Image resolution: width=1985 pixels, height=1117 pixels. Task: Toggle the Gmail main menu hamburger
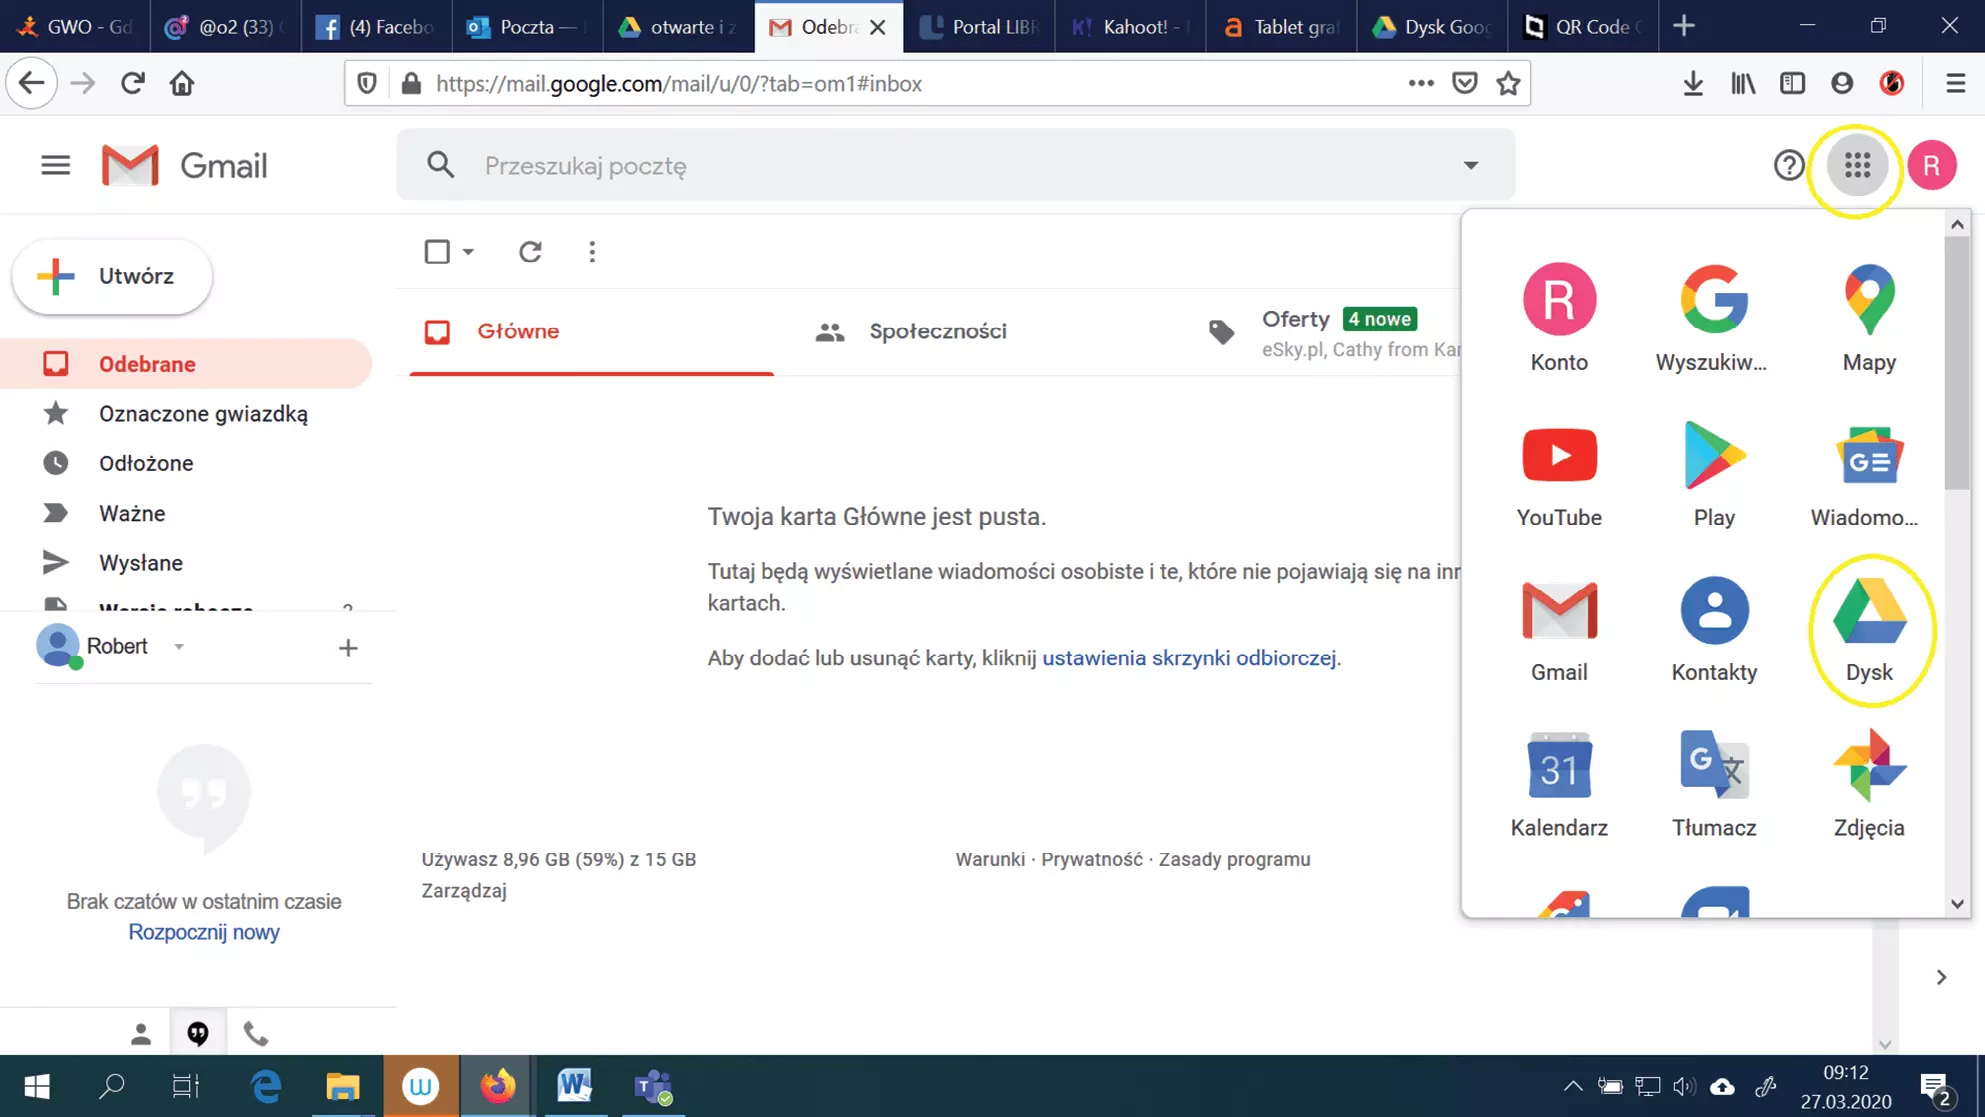click(55, 165)
